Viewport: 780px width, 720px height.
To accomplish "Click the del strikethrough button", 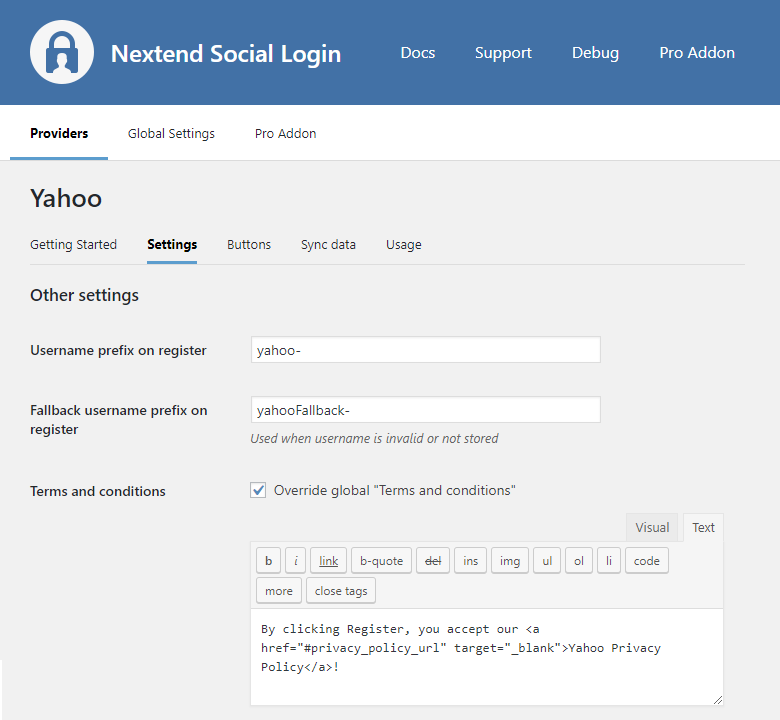I will [433, 561].
